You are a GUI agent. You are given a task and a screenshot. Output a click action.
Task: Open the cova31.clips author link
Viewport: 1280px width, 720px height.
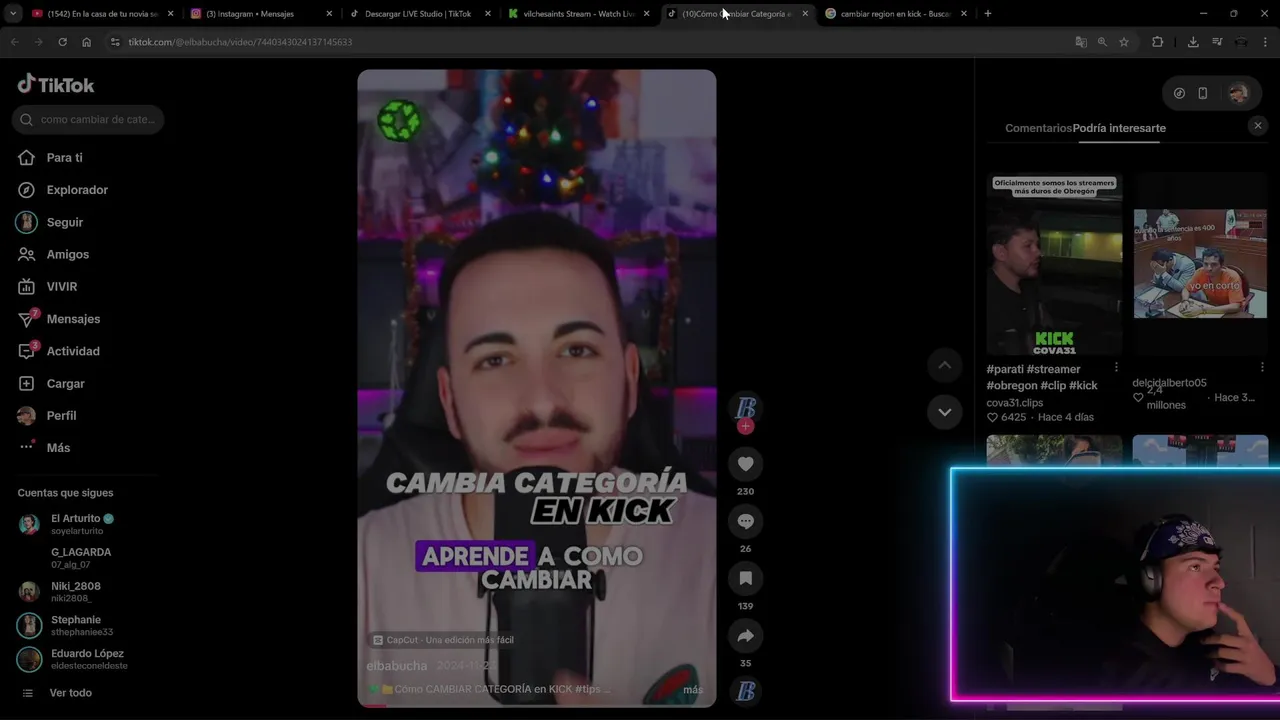coord(1014,403)
